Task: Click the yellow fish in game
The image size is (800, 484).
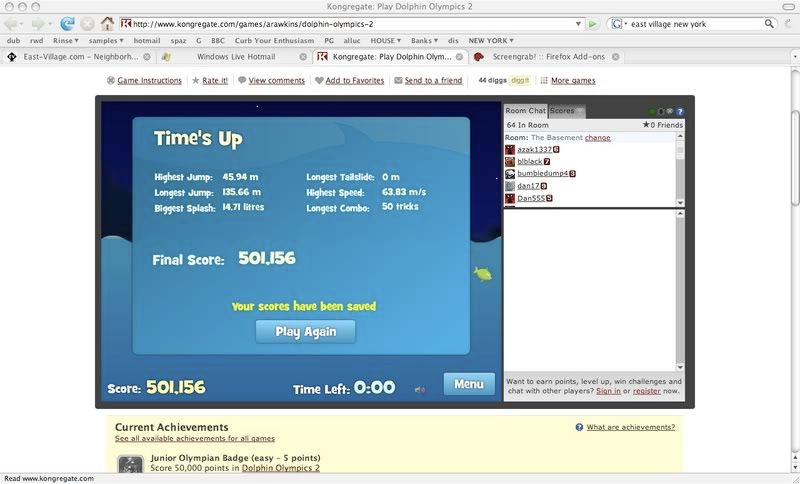Action: click(482, 274)
